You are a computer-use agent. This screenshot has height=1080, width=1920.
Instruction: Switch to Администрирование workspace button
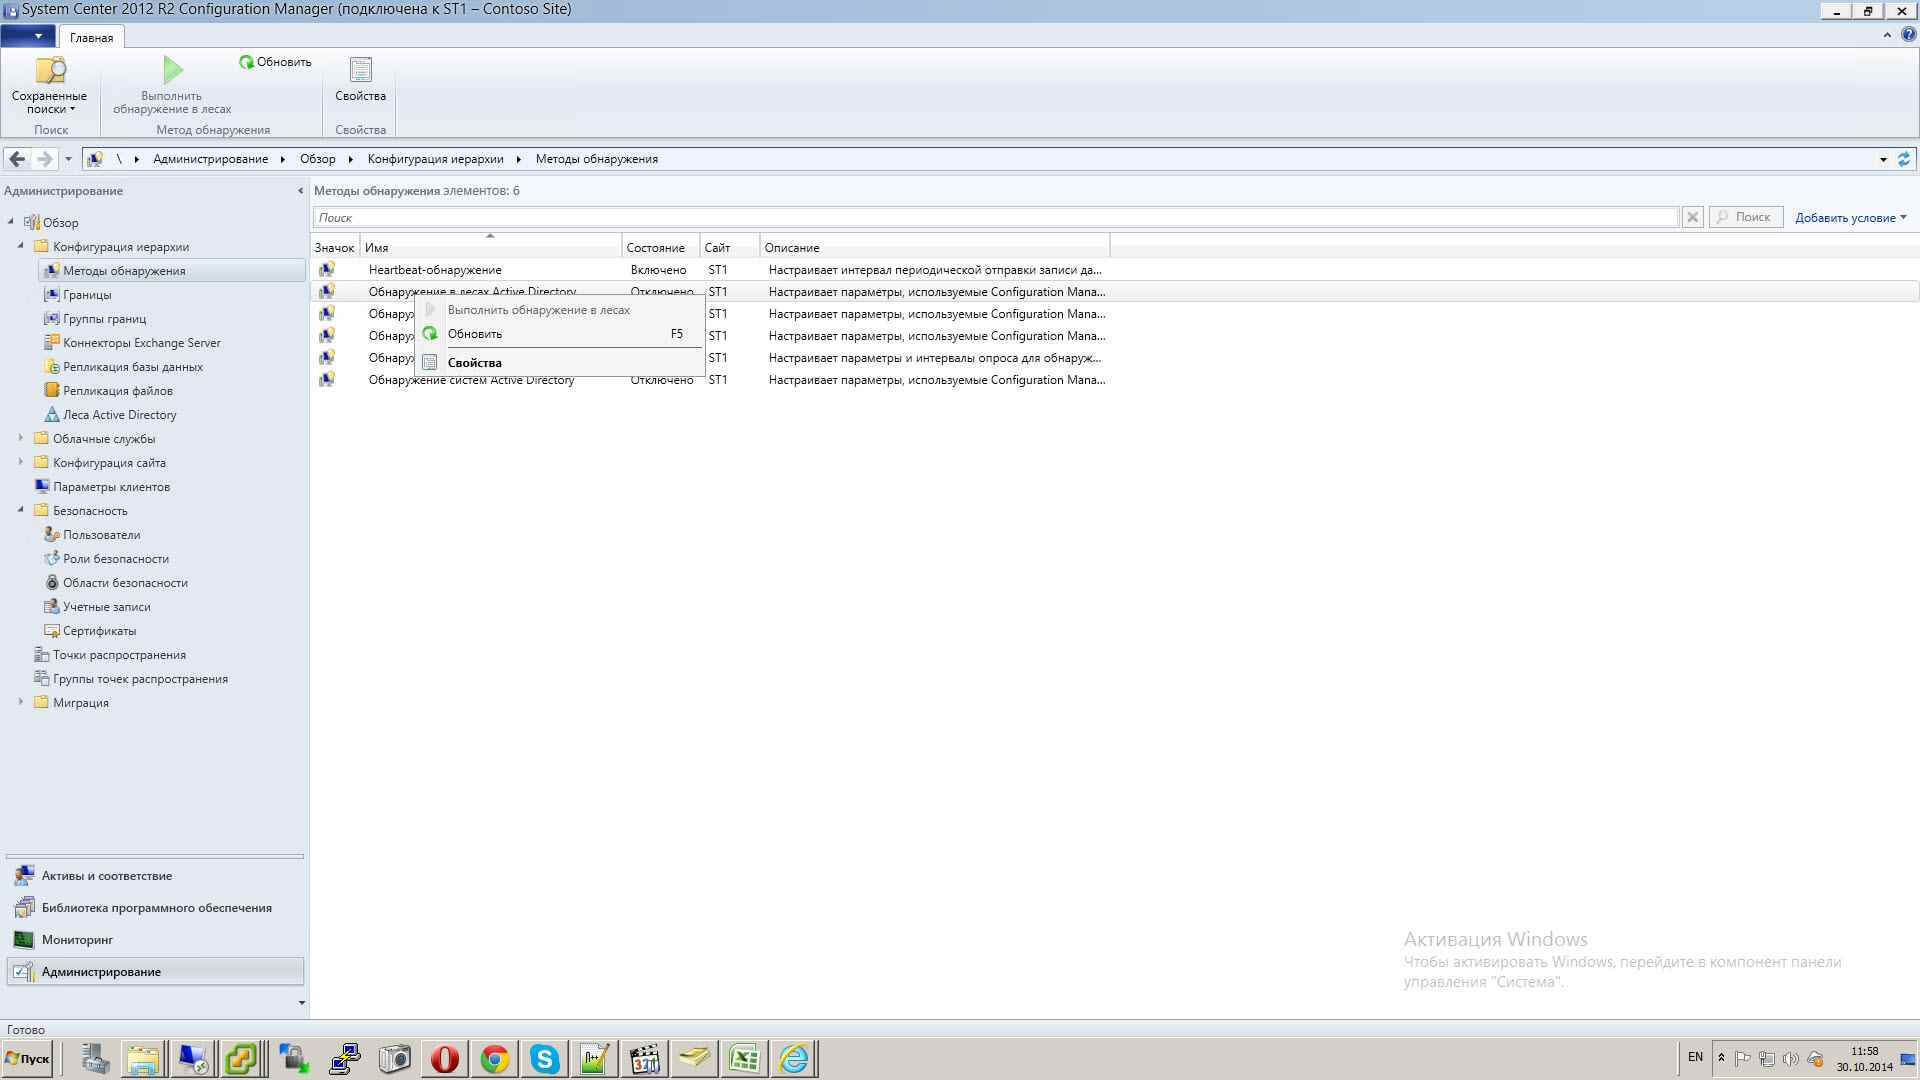click(155, 972)
